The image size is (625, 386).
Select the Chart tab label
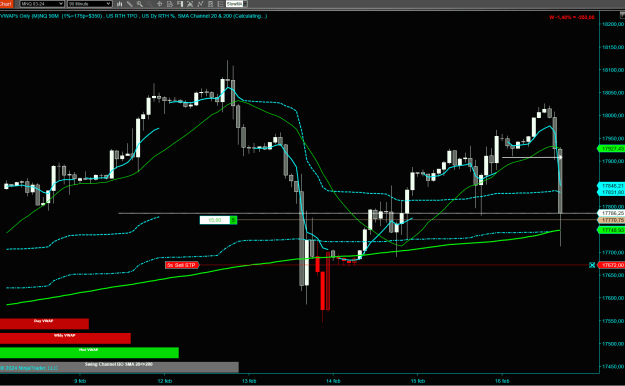click(6, 4)
